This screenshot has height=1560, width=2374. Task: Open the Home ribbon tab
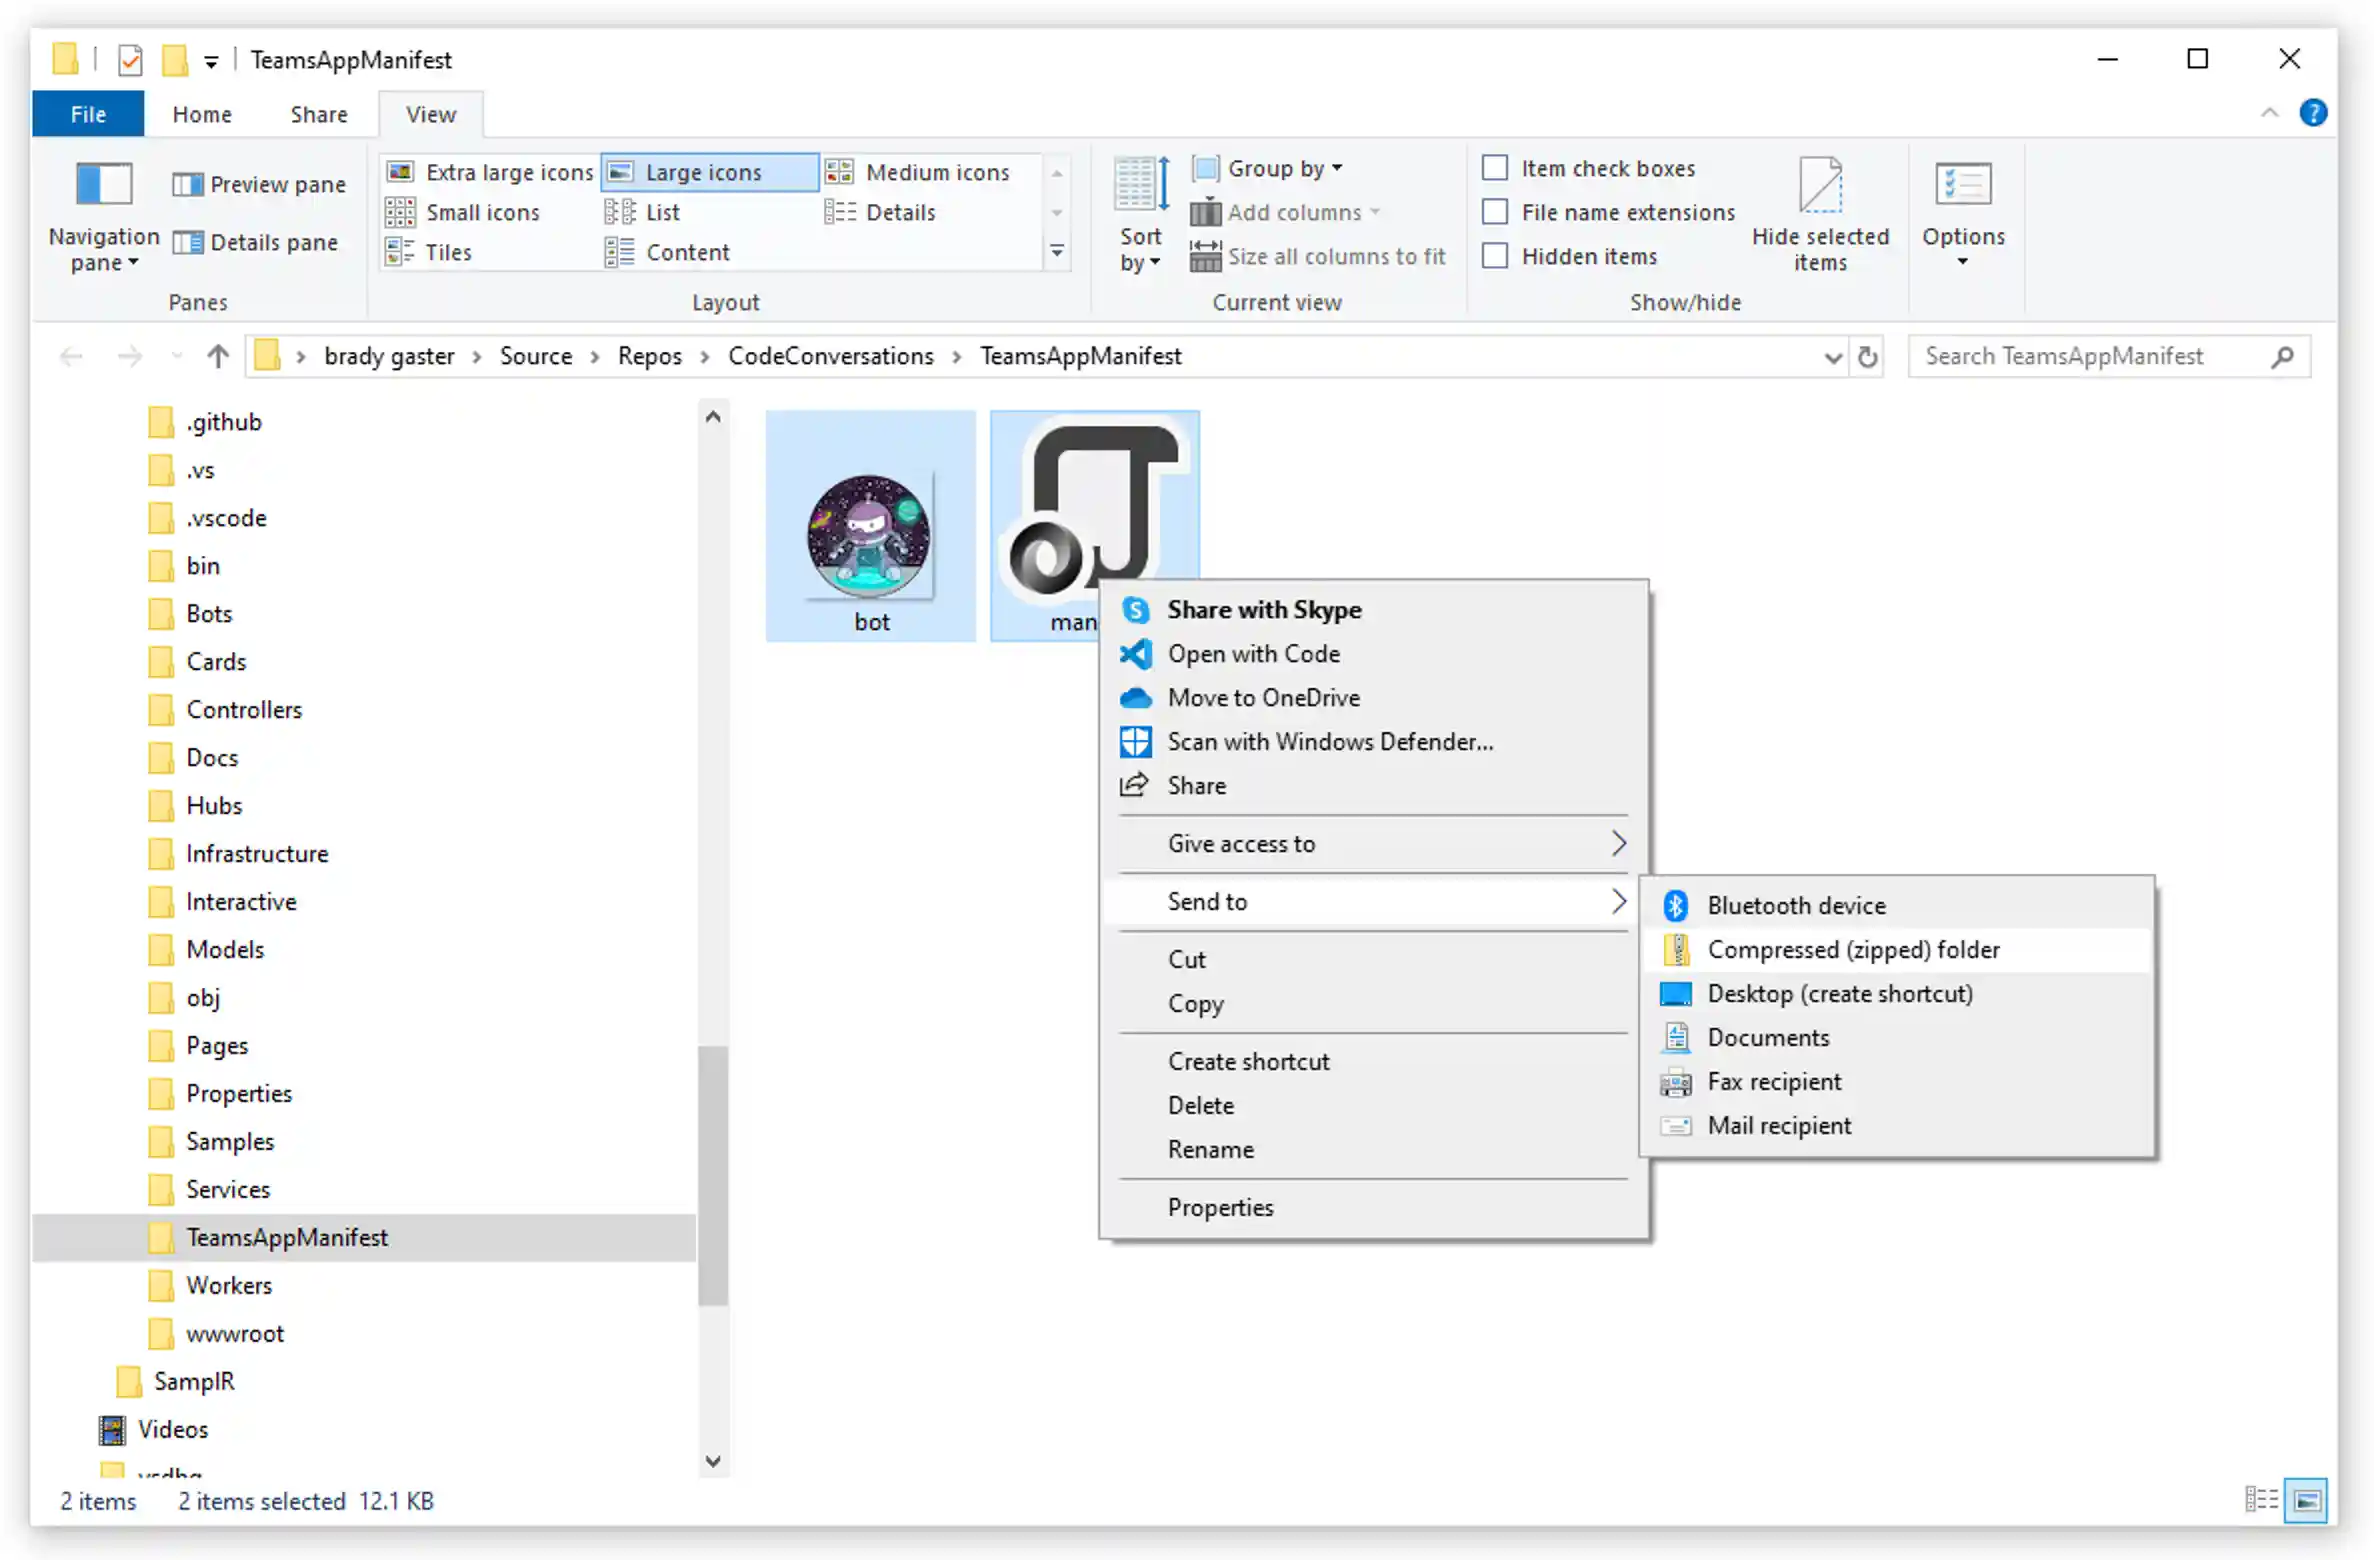coord(201,114)
